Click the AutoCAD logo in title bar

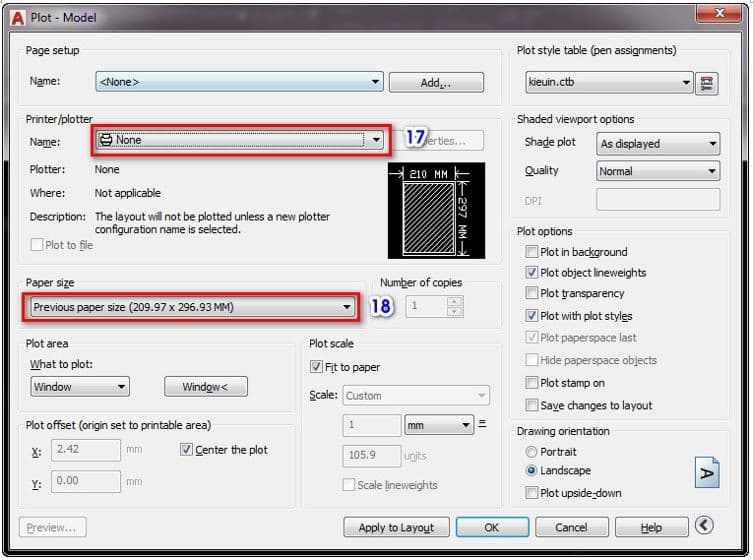(17, 18)
